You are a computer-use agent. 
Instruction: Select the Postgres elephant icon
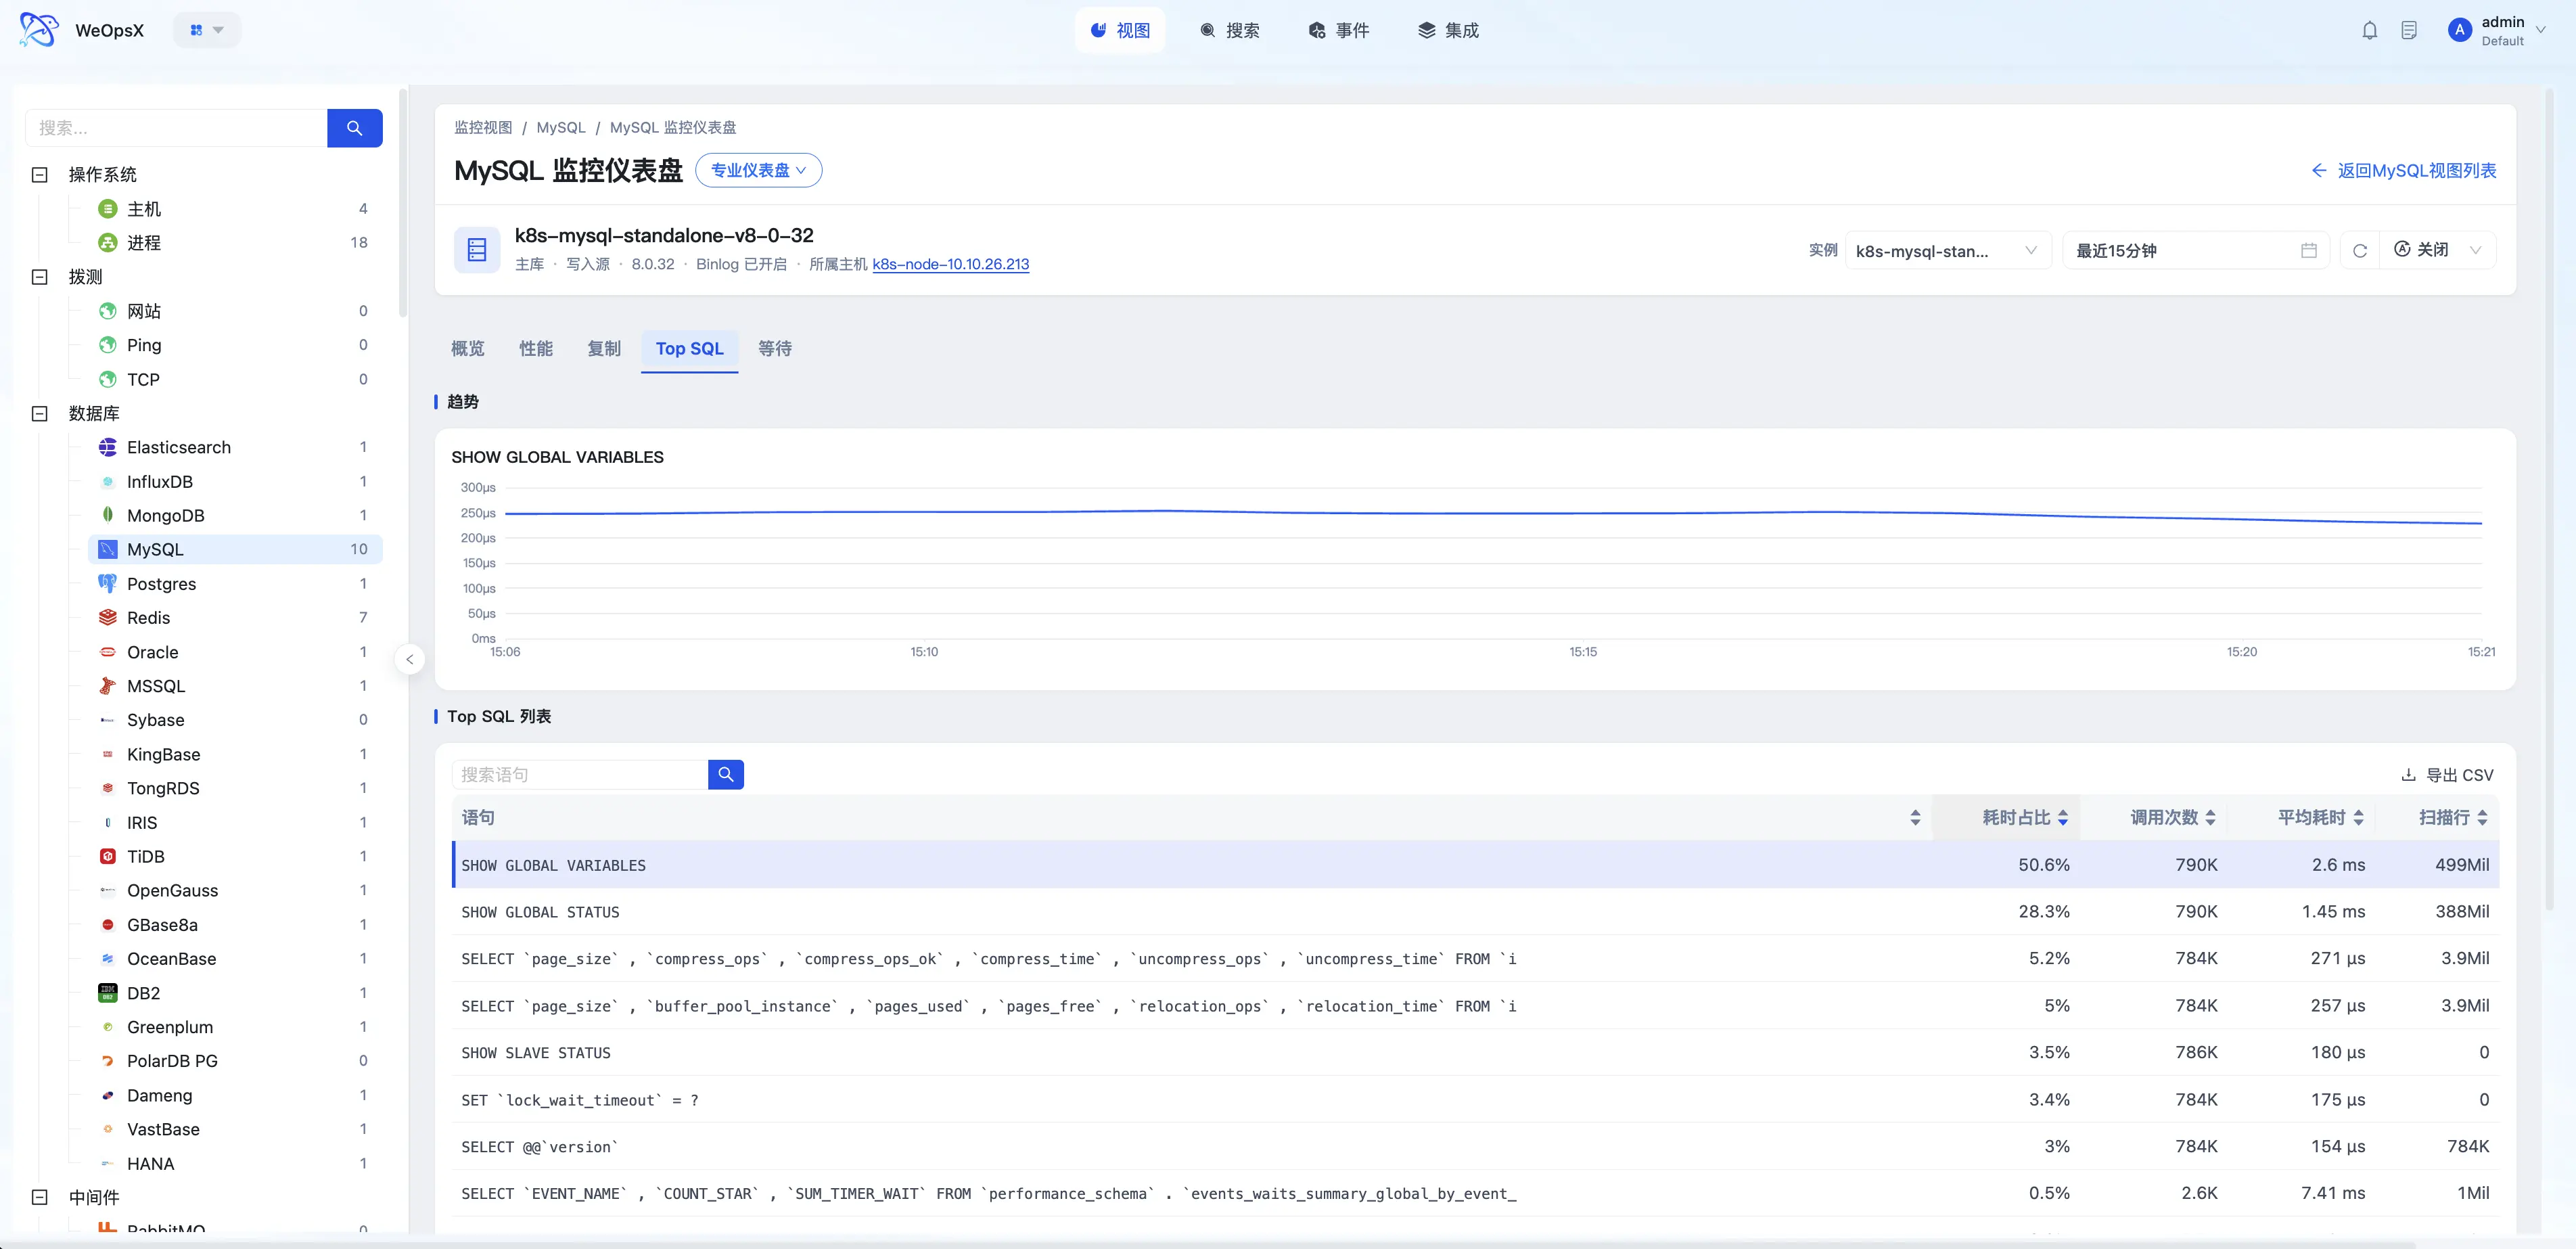(x=108, y=583)
